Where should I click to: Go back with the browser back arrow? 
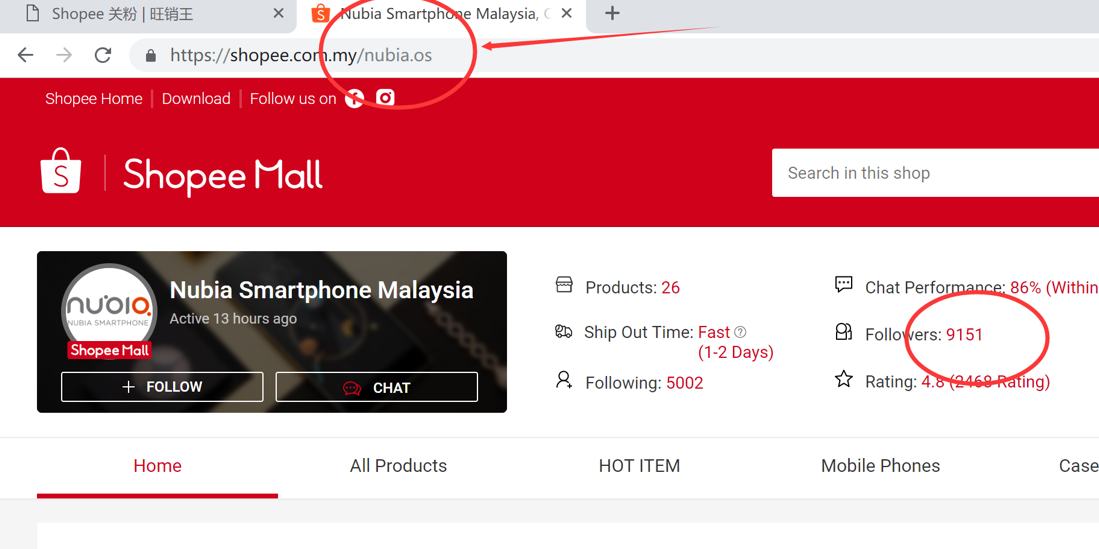pos(25,55)
